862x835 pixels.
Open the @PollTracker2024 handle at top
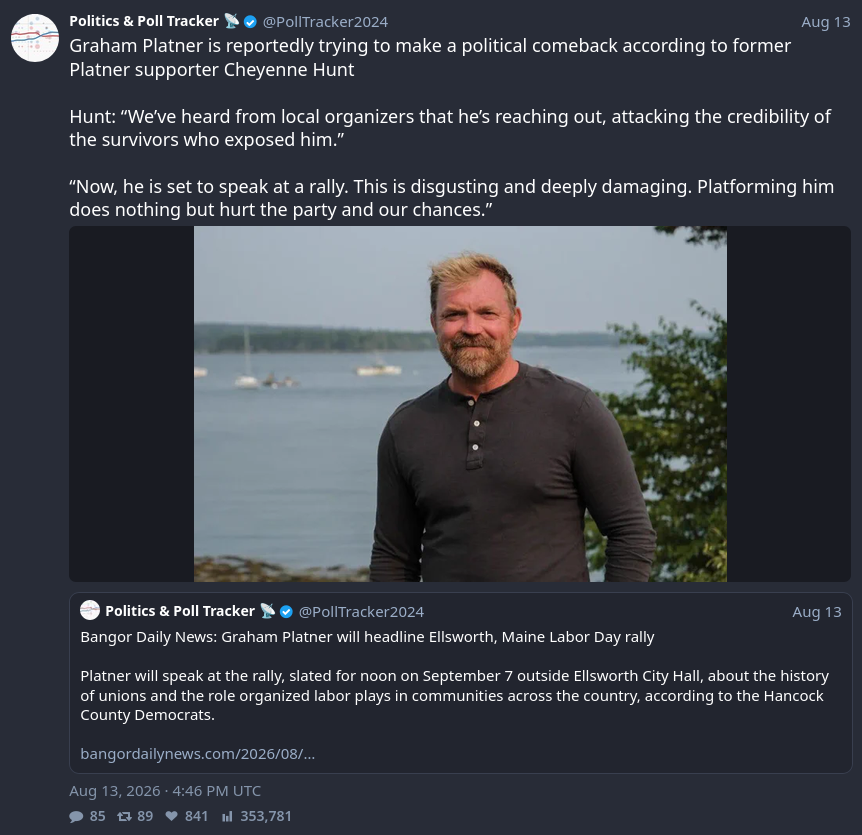coord(325,22)
